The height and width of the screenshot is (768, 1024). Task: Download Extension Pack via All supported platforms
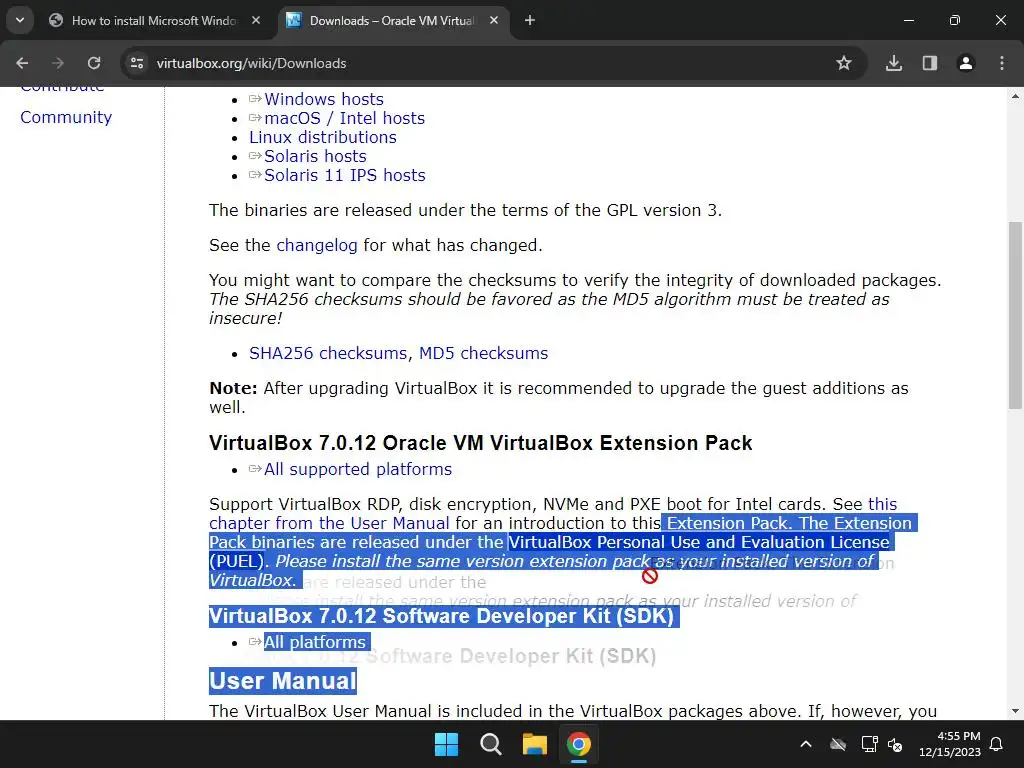(x=357, y=470)
